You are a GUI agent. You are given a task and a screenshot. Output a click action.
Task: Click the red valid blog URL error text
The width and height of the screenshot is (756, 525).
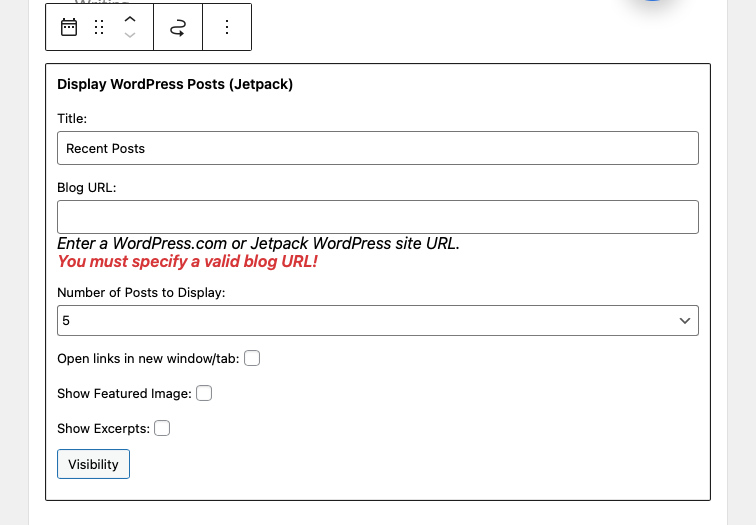pos(188,261)
